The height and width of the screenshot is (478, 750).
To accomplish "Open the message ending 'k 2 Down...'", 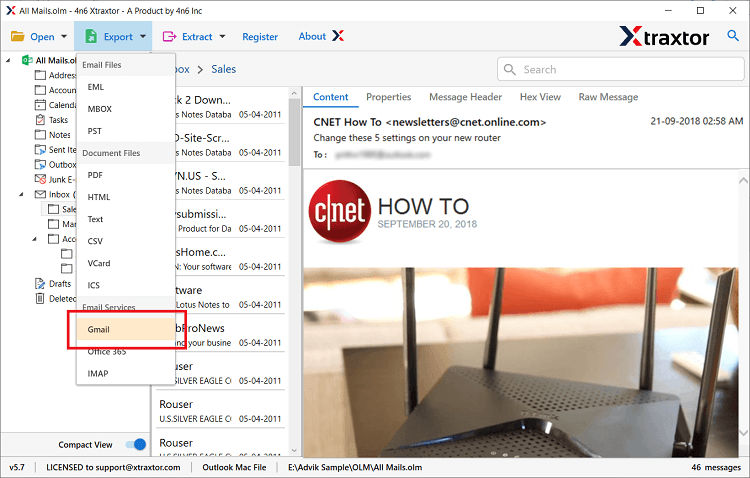I will pos(220,107).
